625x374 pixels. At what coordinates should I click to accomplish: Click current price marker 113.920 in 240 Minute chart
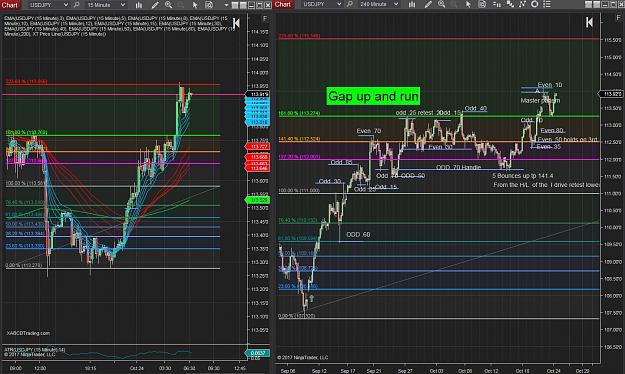coord(611,94)
